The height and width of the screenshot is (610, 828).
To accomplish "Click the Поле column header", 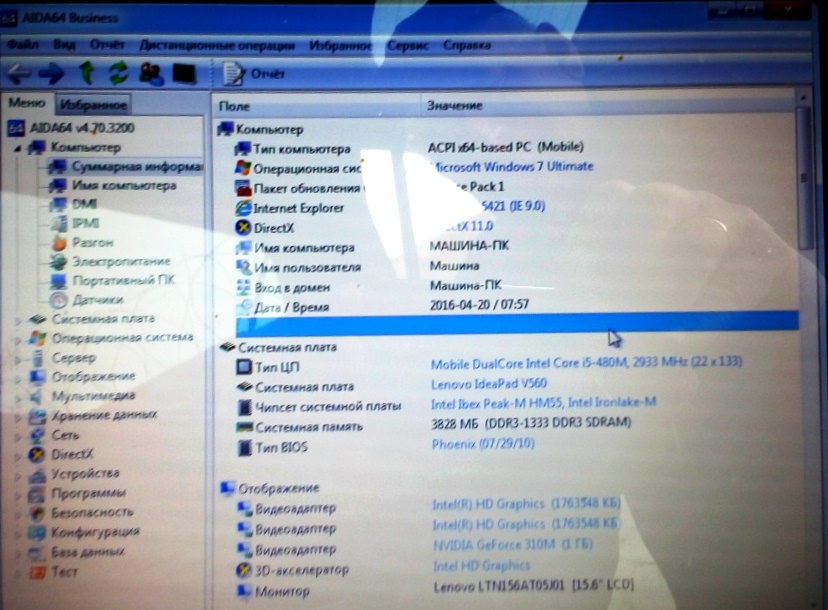I will click(x=316, y=106).
